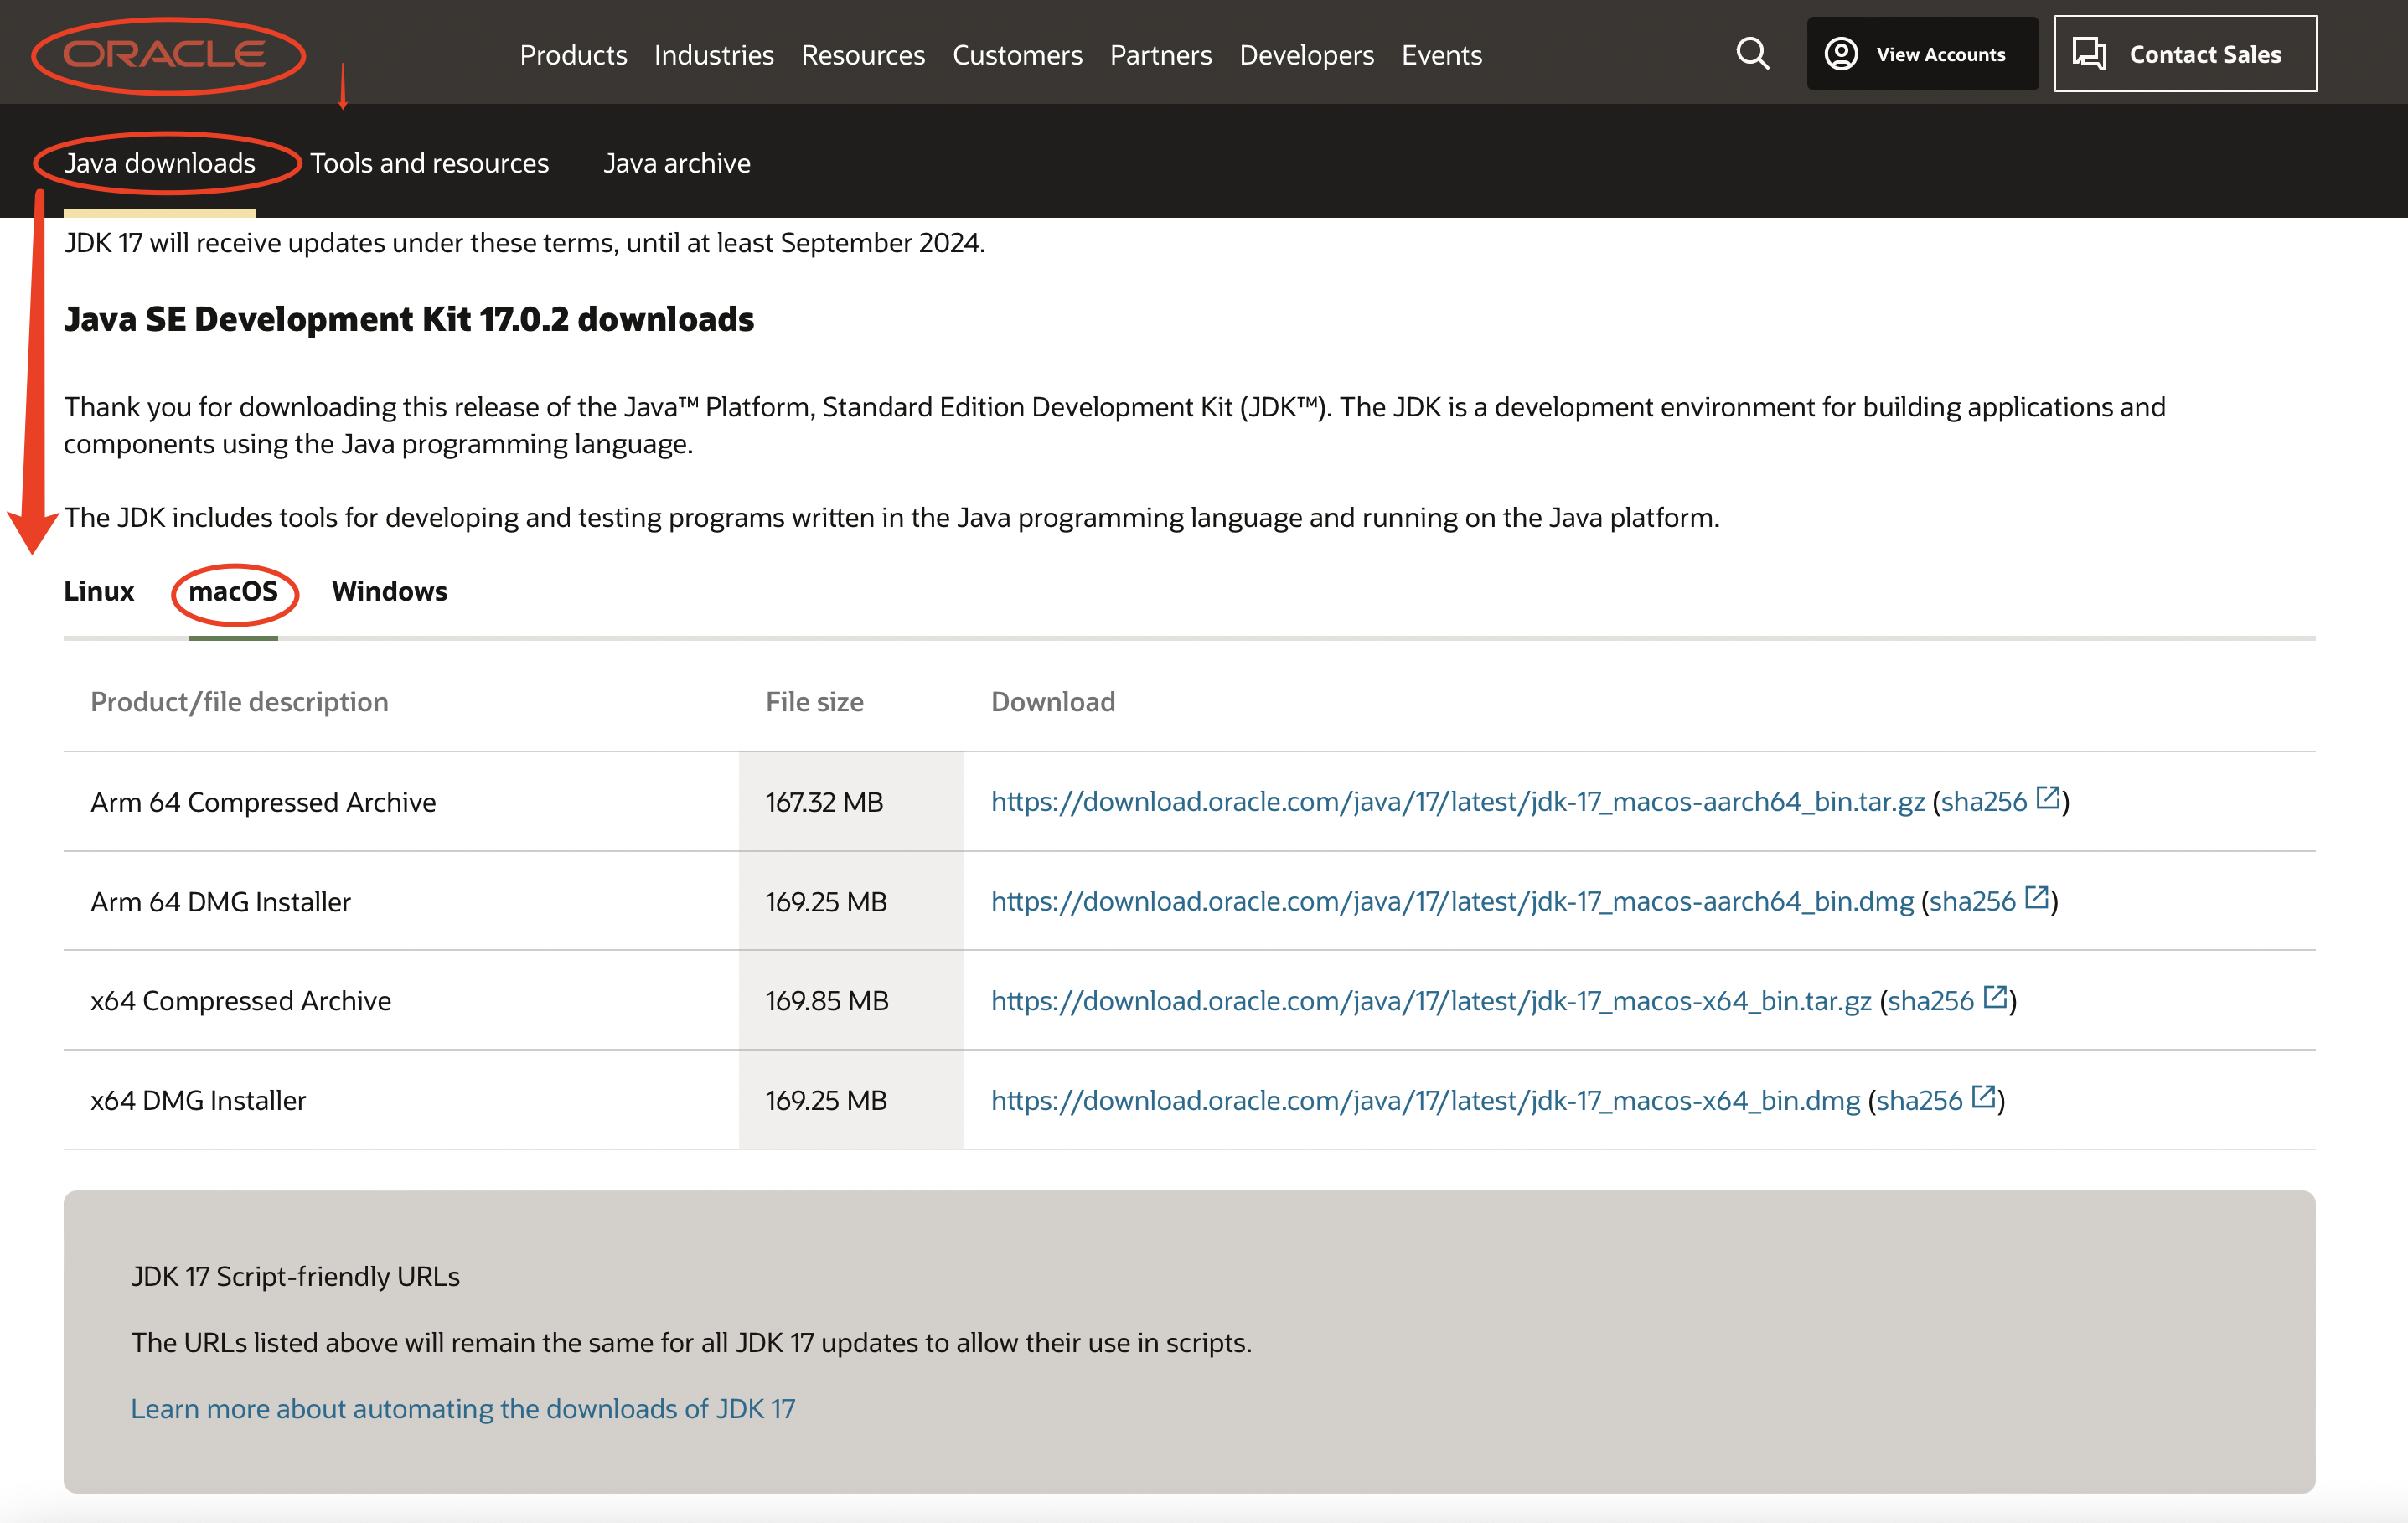Screen dimensions: 2408x1523
Task: Click the JDK 17 Script-friendly URLs title
Action: 295,1277
